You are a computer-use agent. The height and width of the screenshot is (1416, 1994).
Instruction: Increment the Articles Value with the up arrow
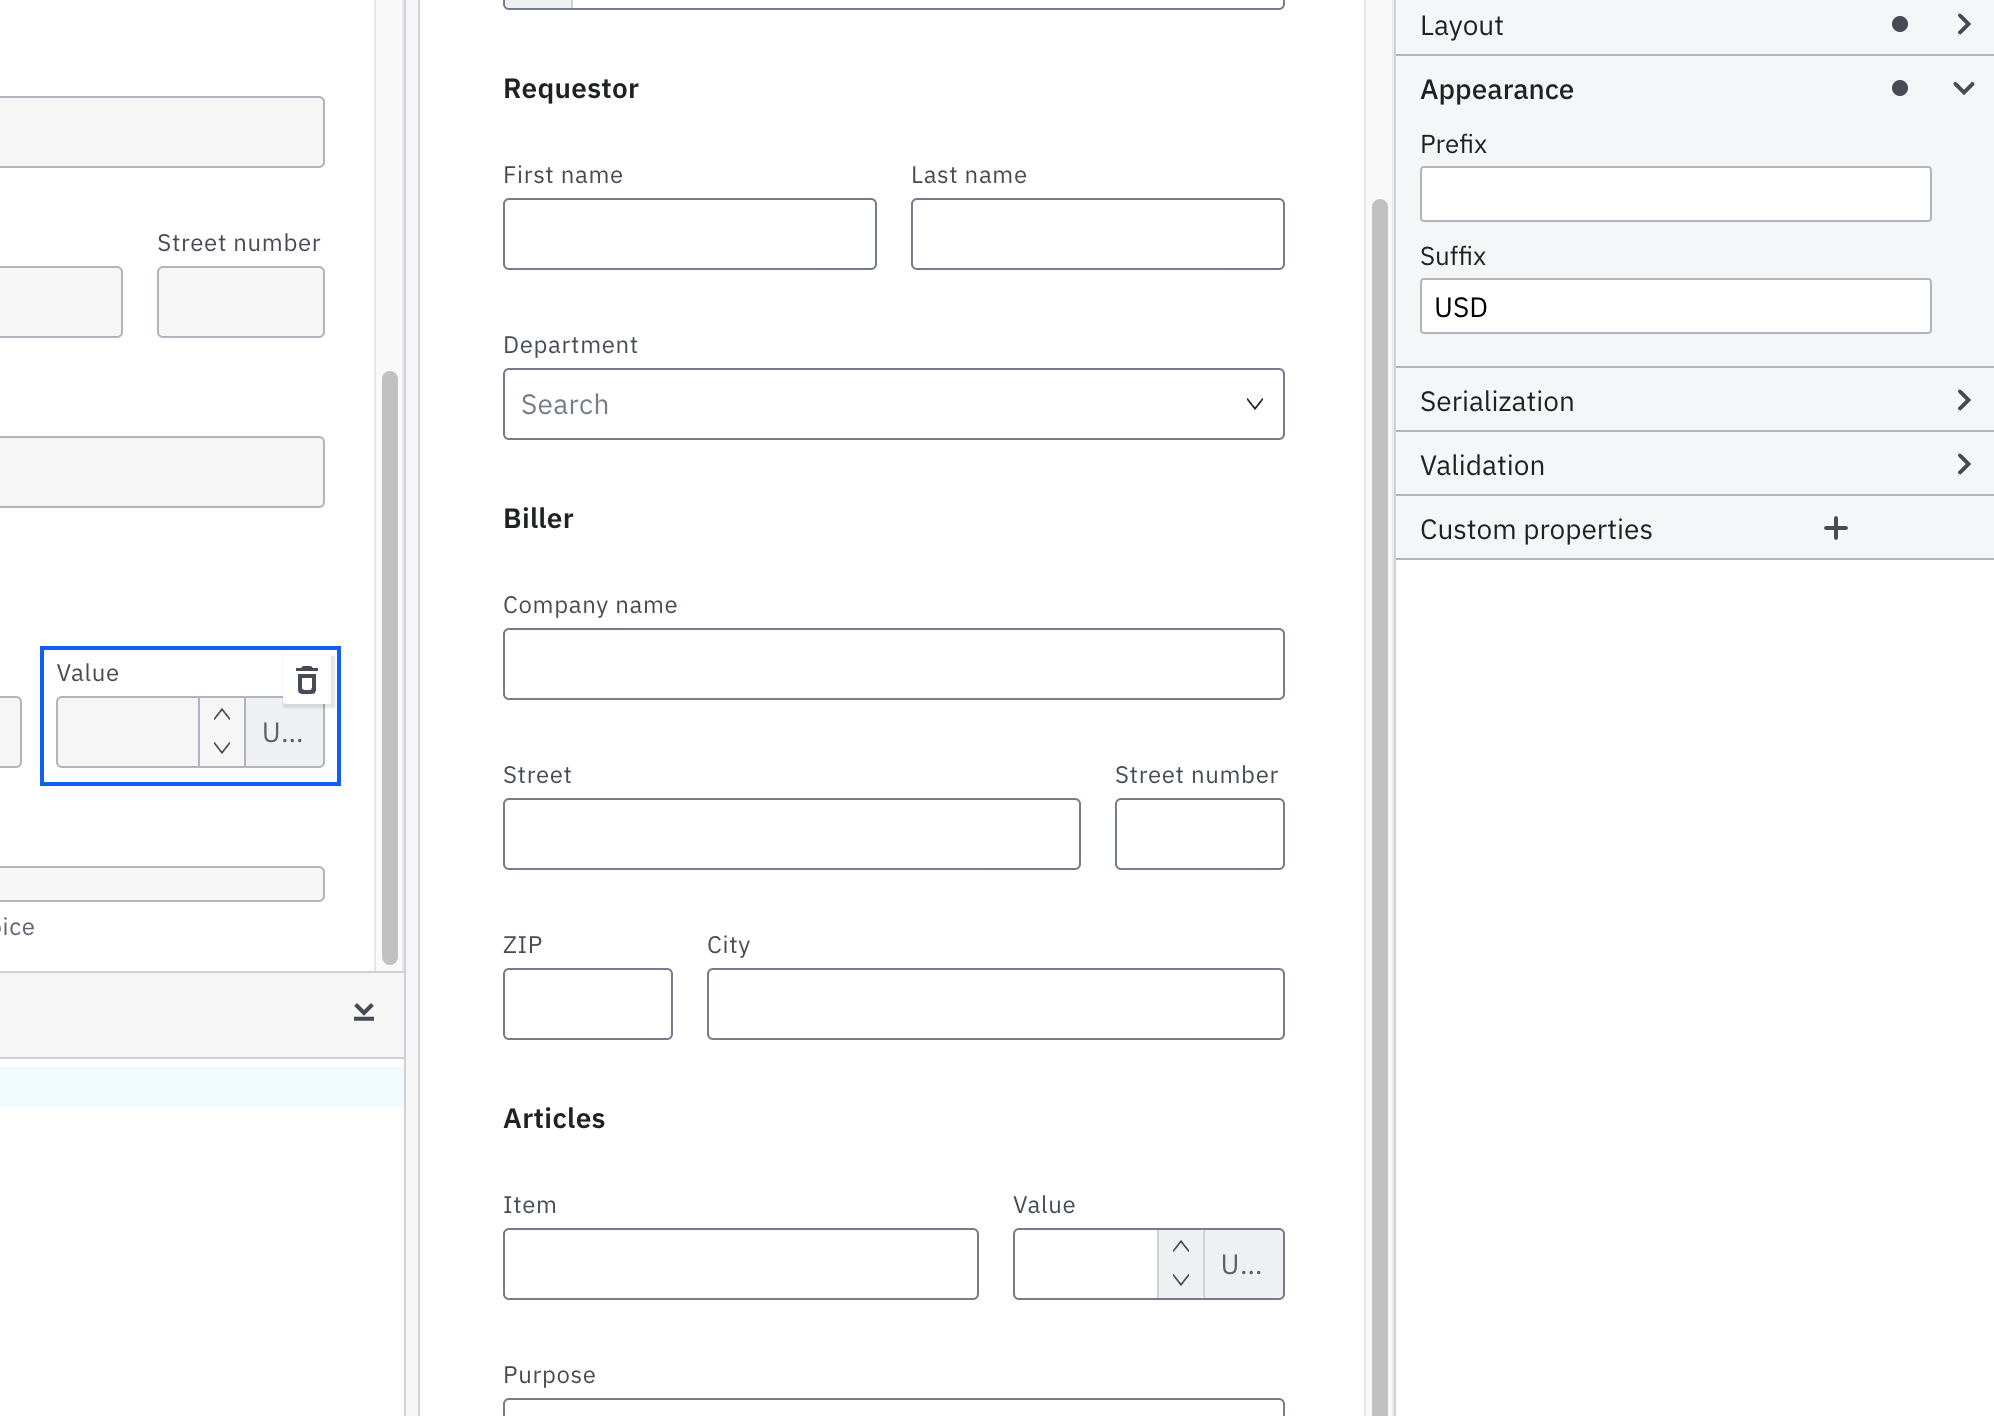click(1181, 1247)
